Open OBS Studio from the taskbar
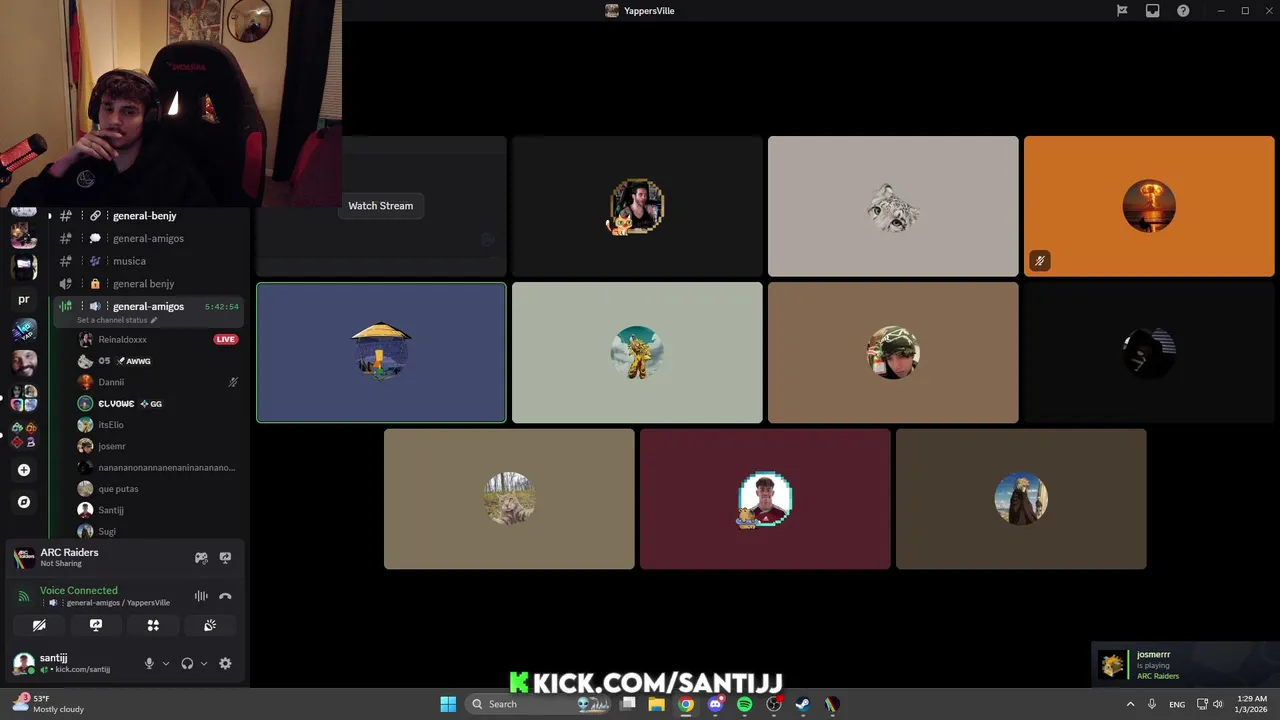The image size is (1280, 720). [x=773, y=704]
